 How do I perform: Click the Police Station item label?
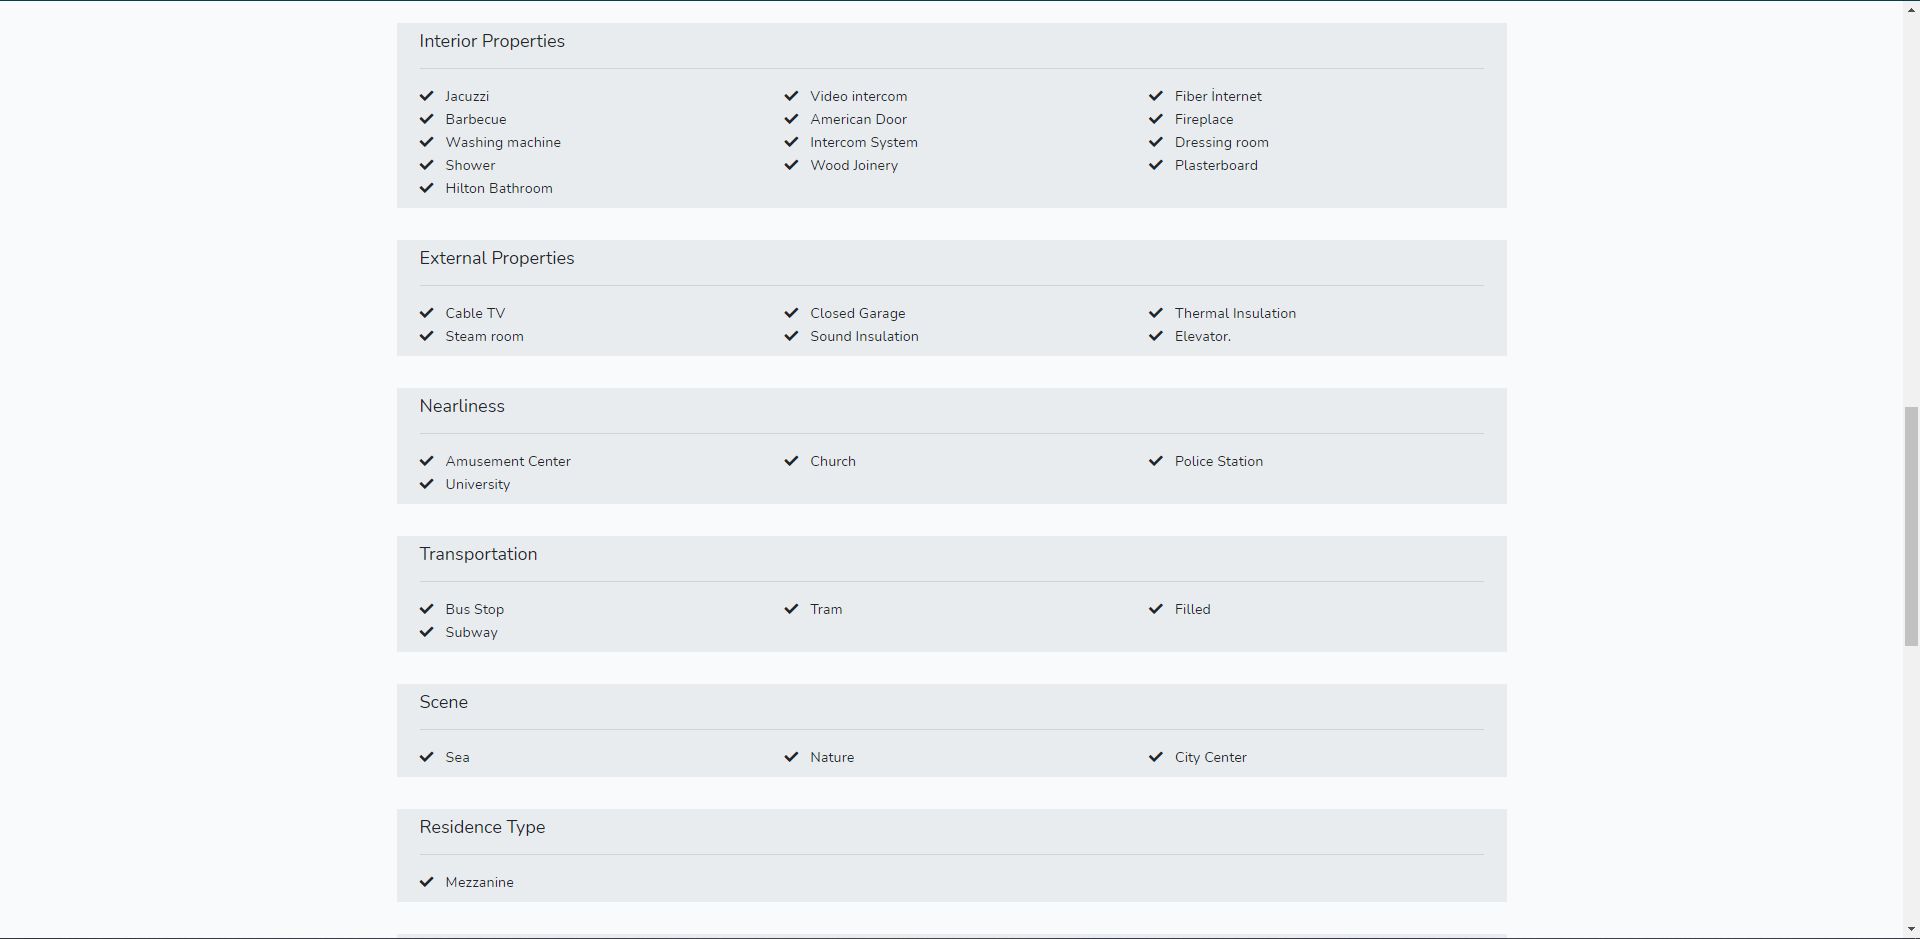(x=1219, y=461)
